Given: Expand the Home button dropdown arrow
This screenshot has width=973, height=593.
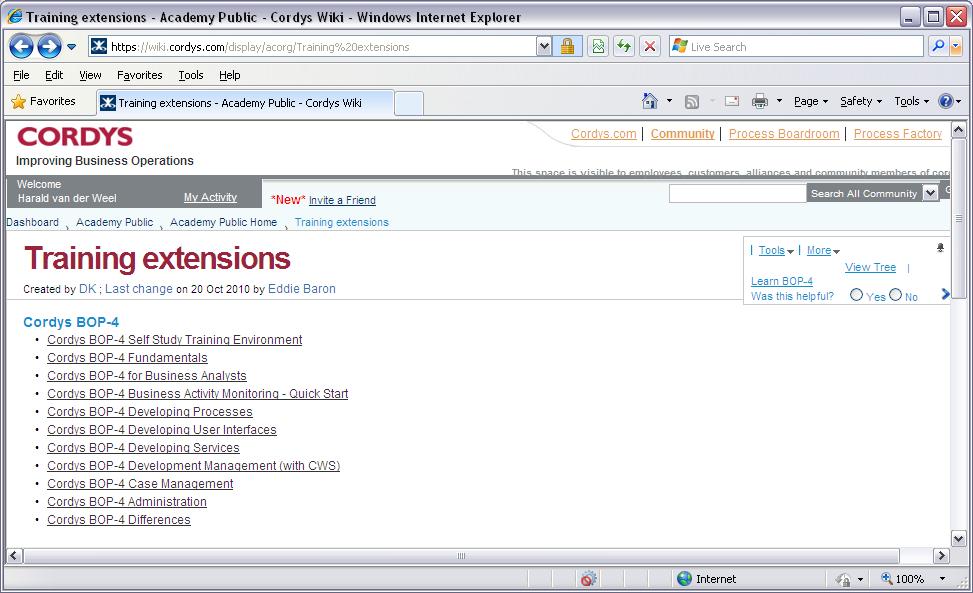Looking at the screenshot, I should click(x=669, y=100).
